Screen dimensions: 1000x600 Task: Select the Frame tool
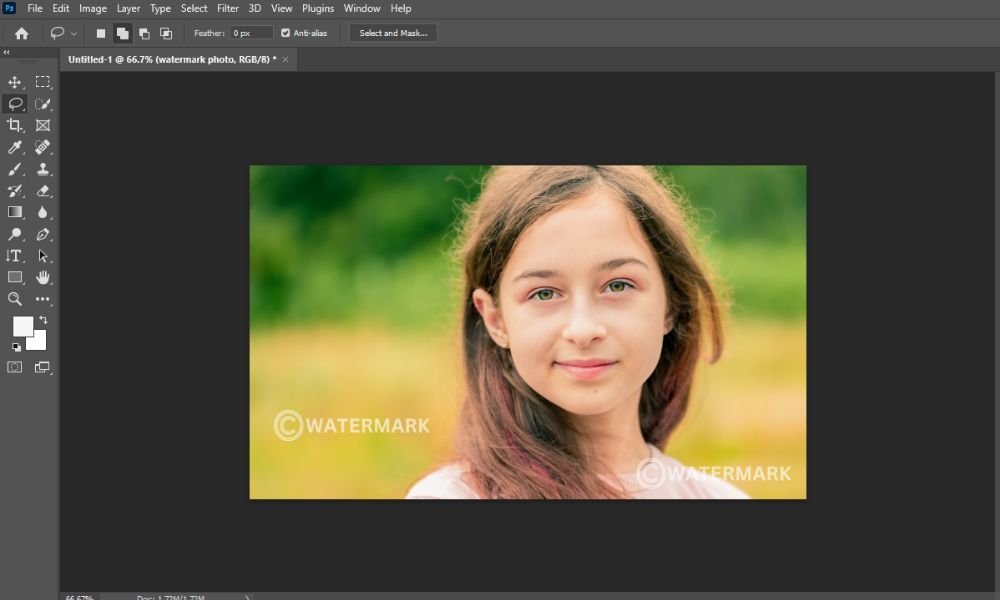pyautogui.click(x=43, y=126)
